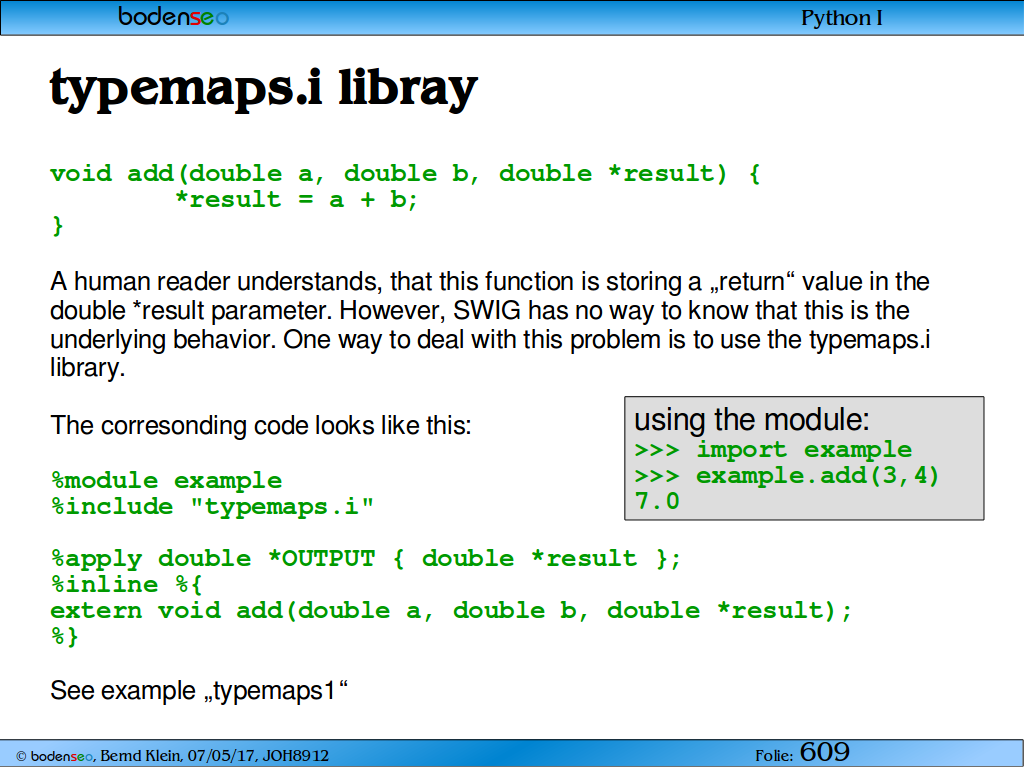This screenshot has width=1024, height=768.
Task: Click the 'Python I' header label
Action: coord(841,18)
